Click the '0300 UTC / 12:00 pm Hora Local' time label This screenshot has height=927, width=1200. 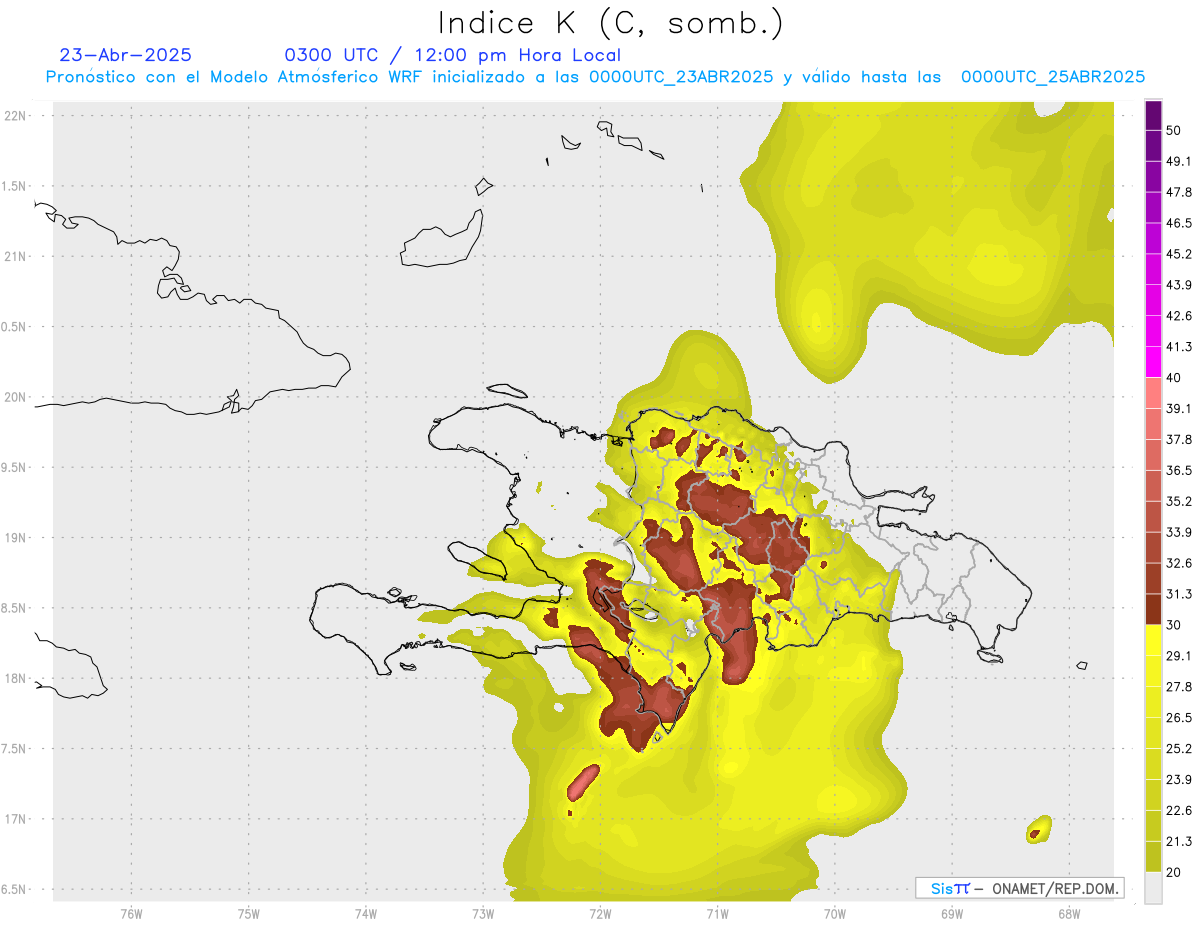453,55
